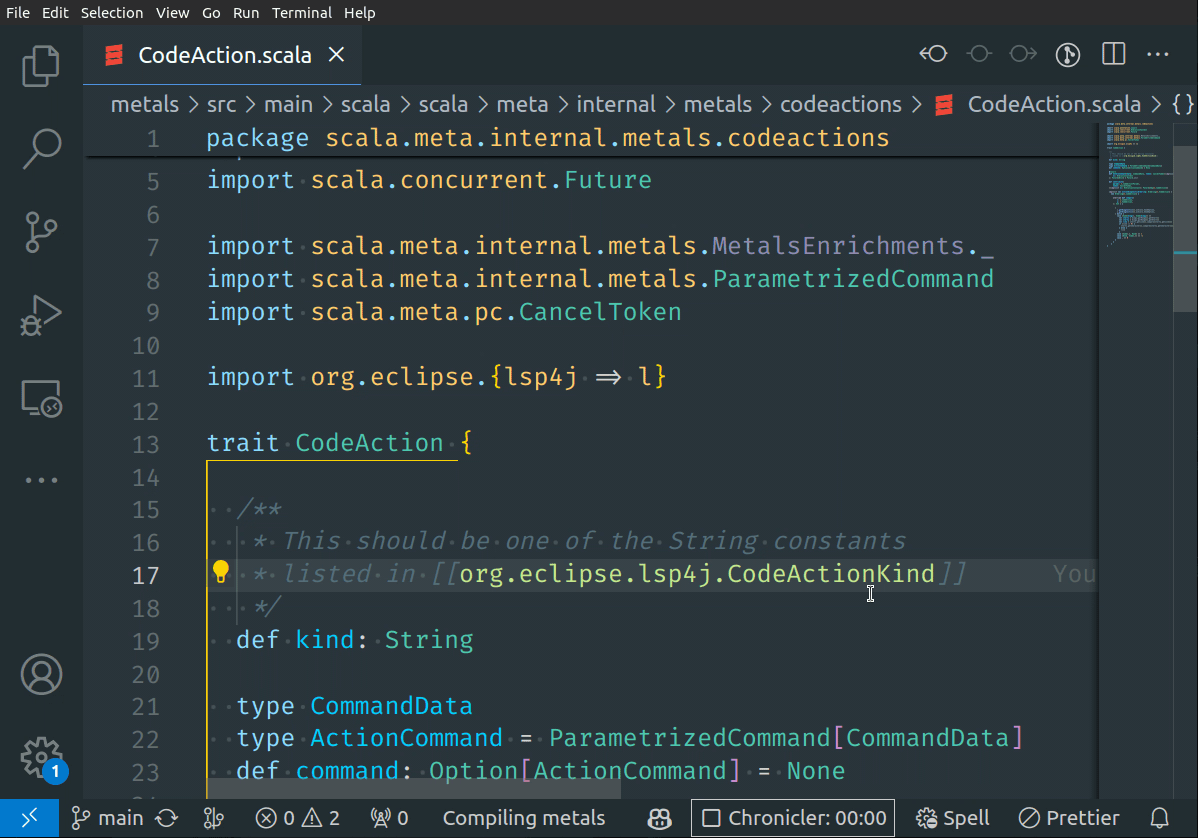Click the metals breadcrumb root
1198x838 pixels.
144,105
